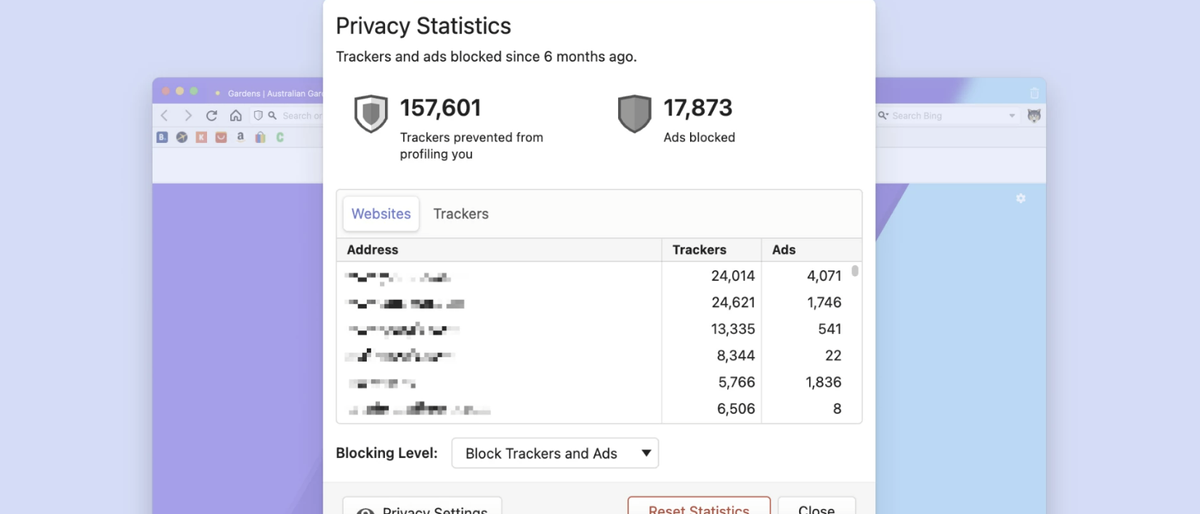The image size is (1200, 514).
Task: Open the trash can closed-tabs icon
Action: tap(1034, 93)
